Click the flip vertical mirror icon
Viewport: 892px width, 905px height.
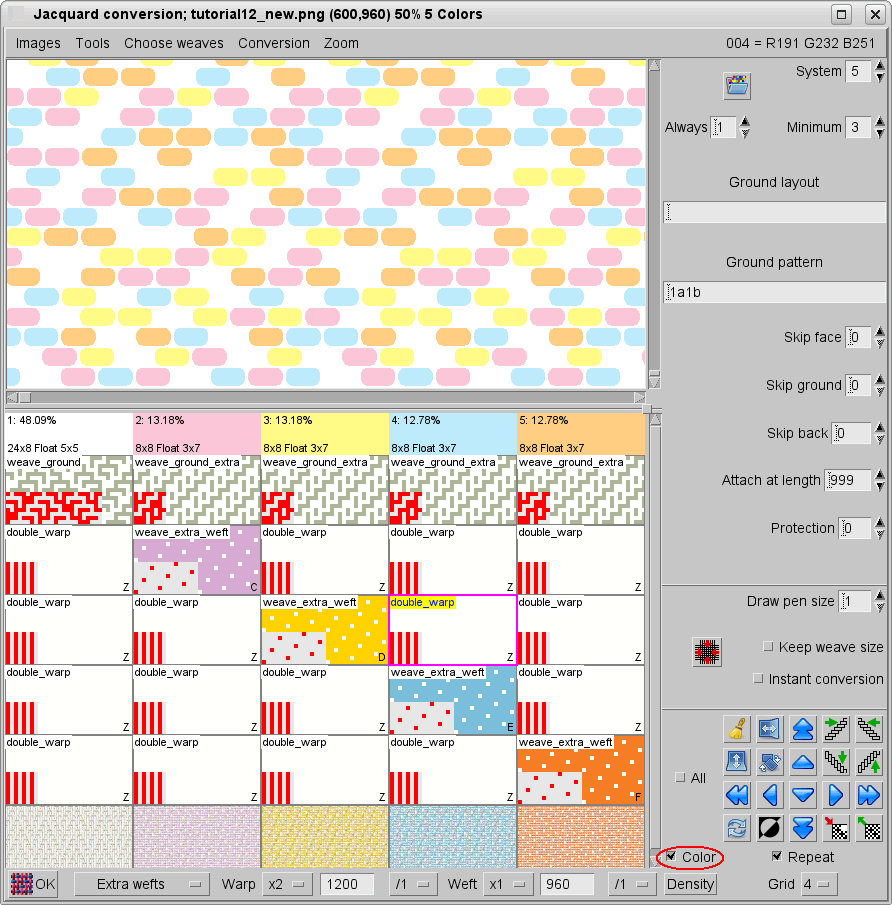tap(737, 762)
